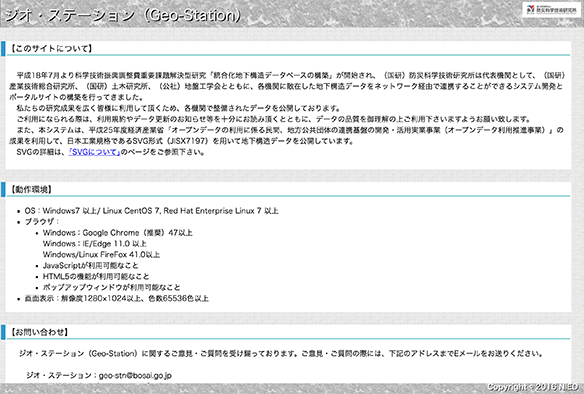This screenshot has height=394, width=584.
Task: Click the Windows IE/Edge 11.0 以上 line
Action: point(95,244)
